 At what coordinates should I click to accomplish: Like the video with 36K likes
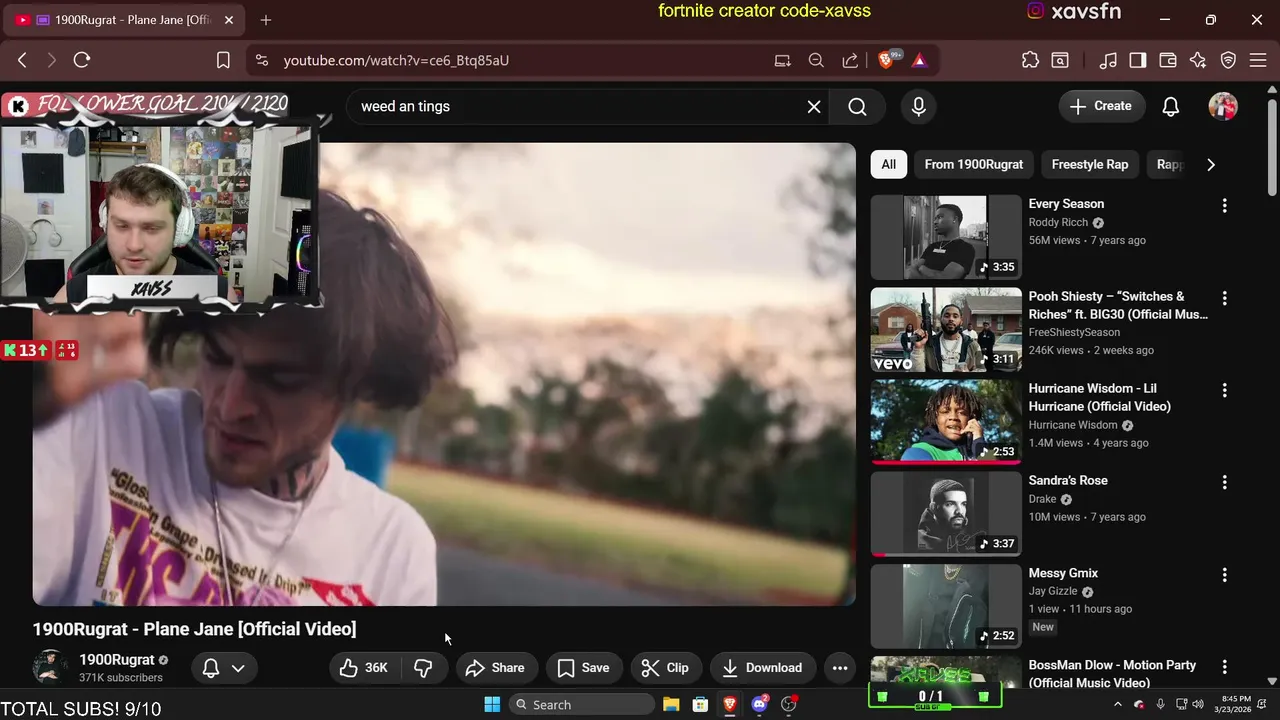click(x=364, y=668)
